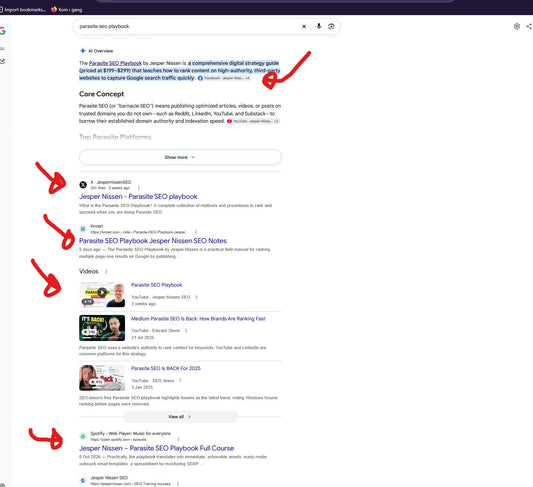This screenshot has height=487, width=533.
Task: Open 'Parasite SEO Is BACK For 2025' video link
Action: coord(166,368)
